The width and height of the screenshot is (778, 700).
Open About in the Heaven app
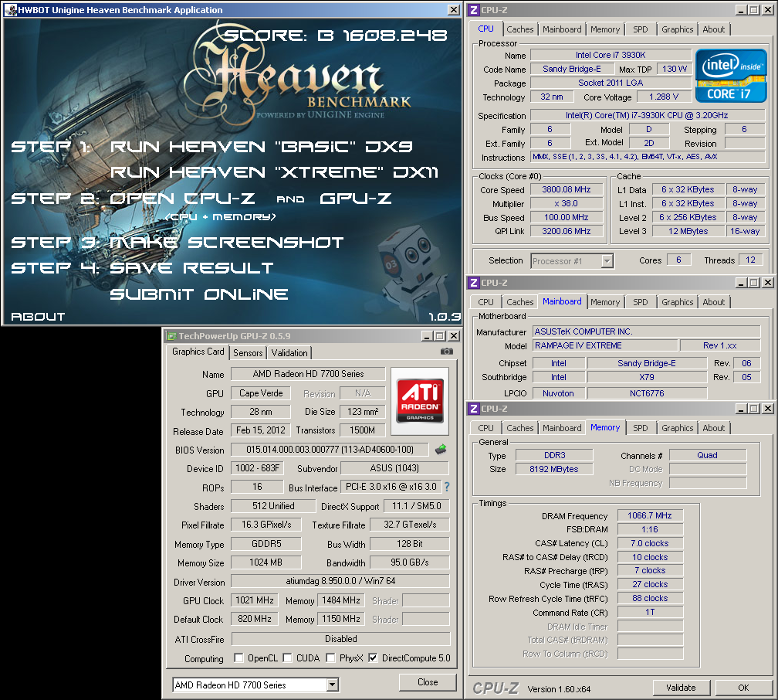(x=38, y=317)
